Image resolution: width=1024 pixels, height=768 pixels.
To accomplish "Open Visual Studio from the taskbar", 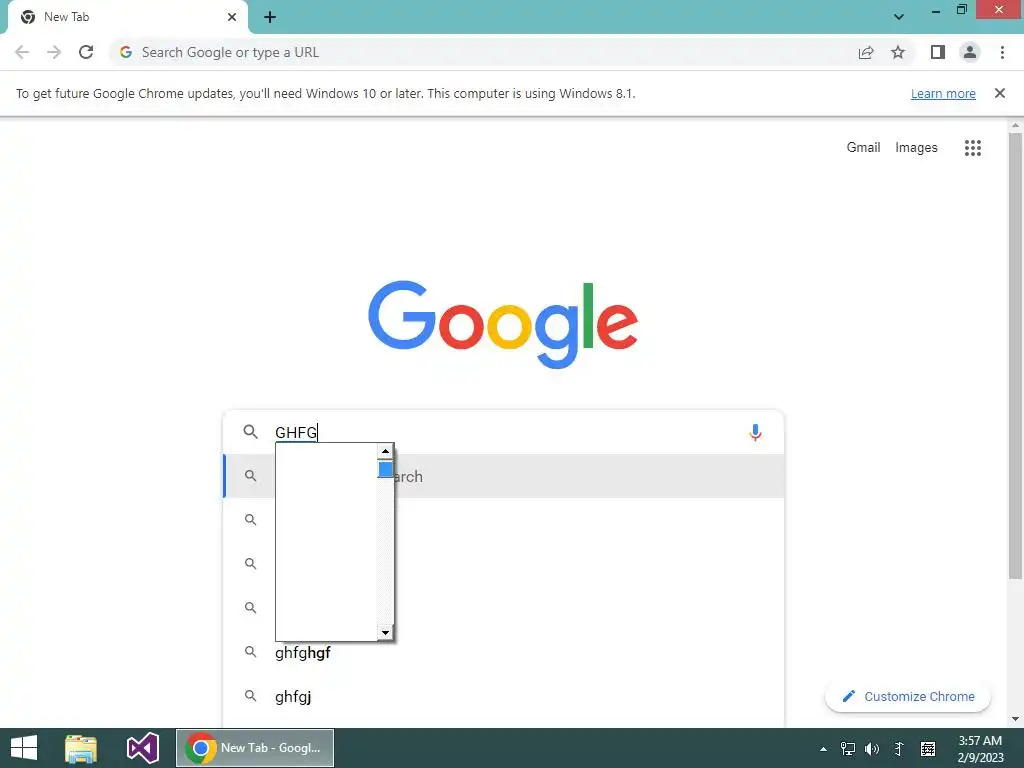I will [x=142, y=748].
